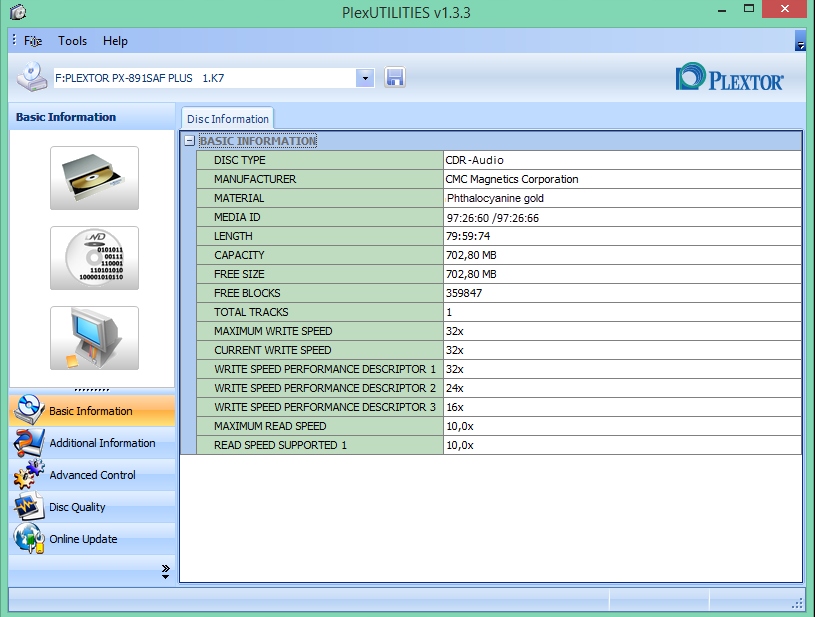Open the File menu
This screenshot has width=815, height=617.
(33, 41)
